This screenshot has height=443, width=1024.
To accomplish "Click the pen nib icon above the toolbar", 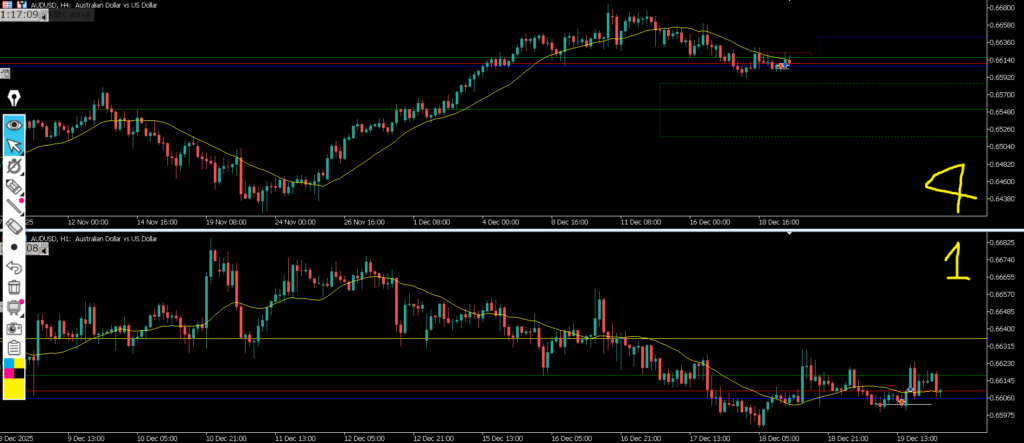I will 14,98.
